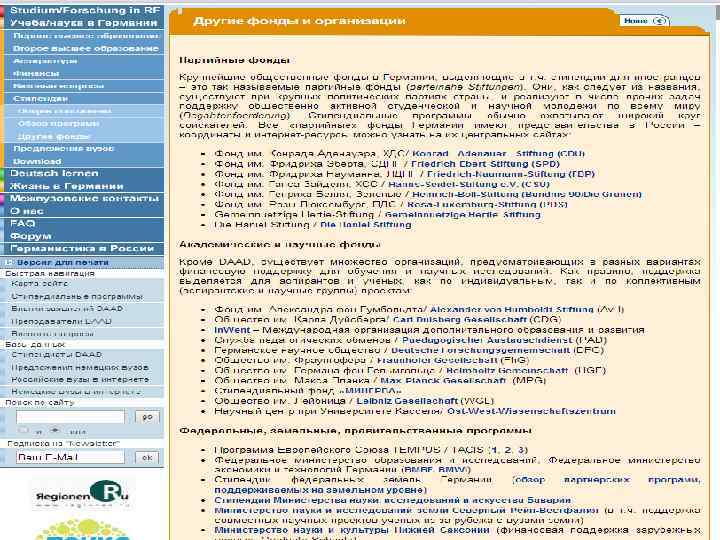Click the 'ok' newsletter subscribe button
Image resolution: width=720 pixels, height=540 pixels.
pos(147,457)
